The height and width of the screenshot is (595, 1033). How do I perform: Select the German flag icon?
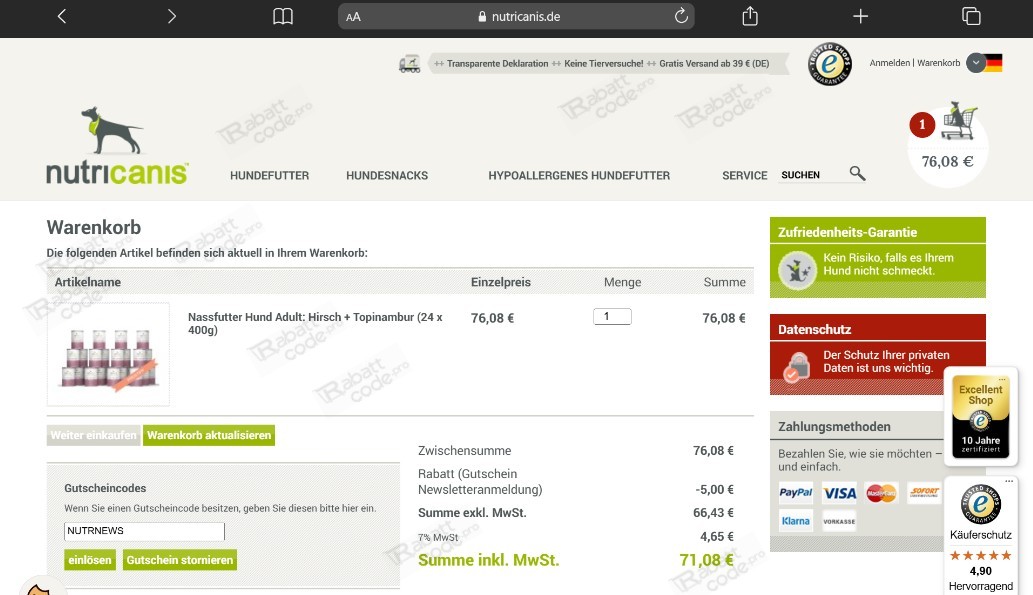click(993, 63)
